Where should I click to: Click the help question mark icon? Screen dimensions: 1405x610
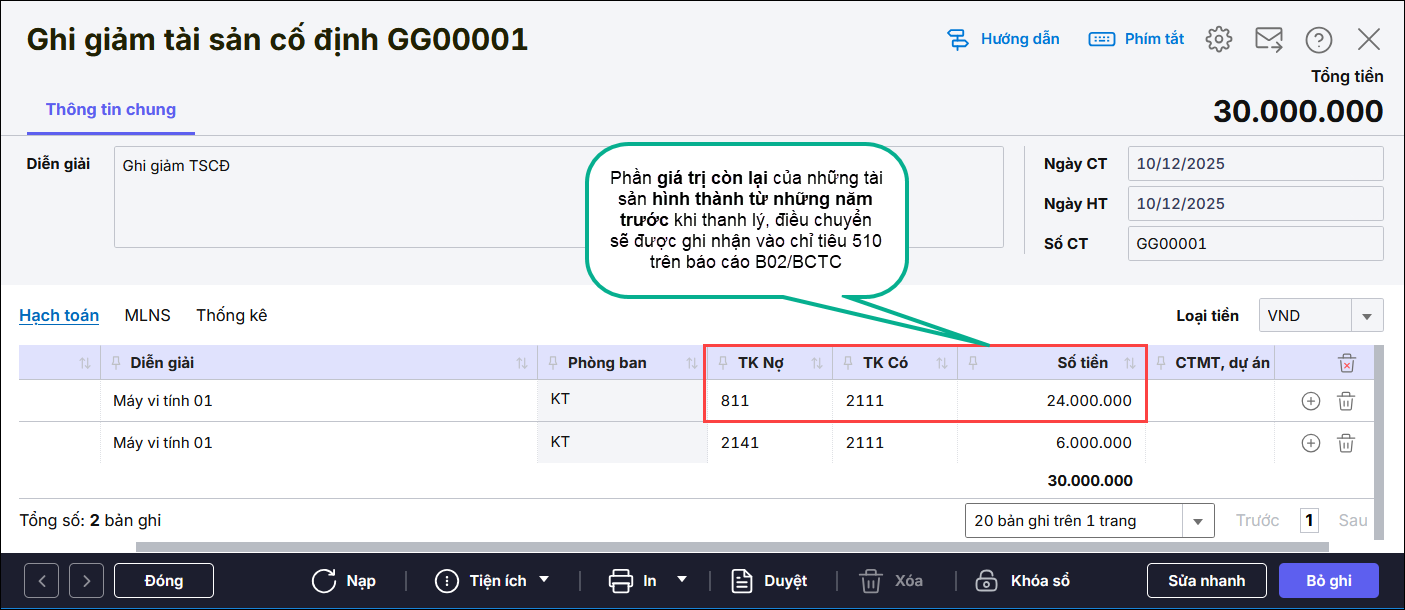(1318, 39)
